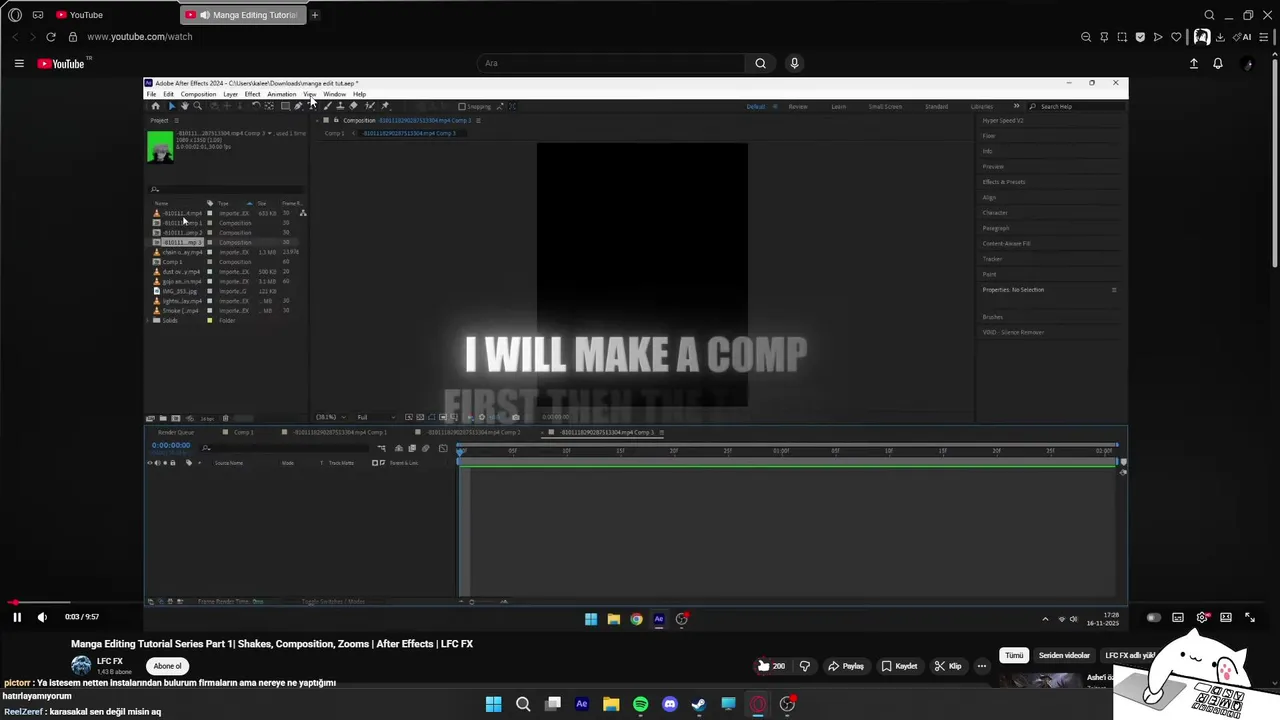This screenshot has width=1280, height=720.
Task: Click the YouTube logo
Action: pos(63,64)
